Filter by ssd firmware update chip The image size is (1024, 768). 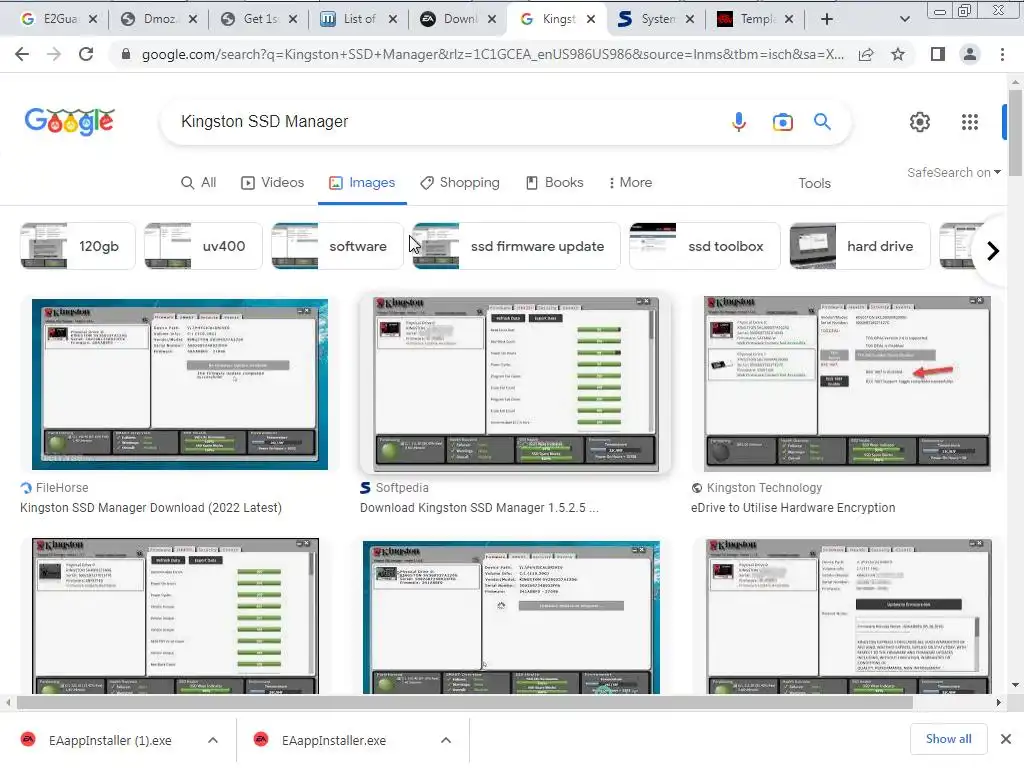click(x=516, y=246)
